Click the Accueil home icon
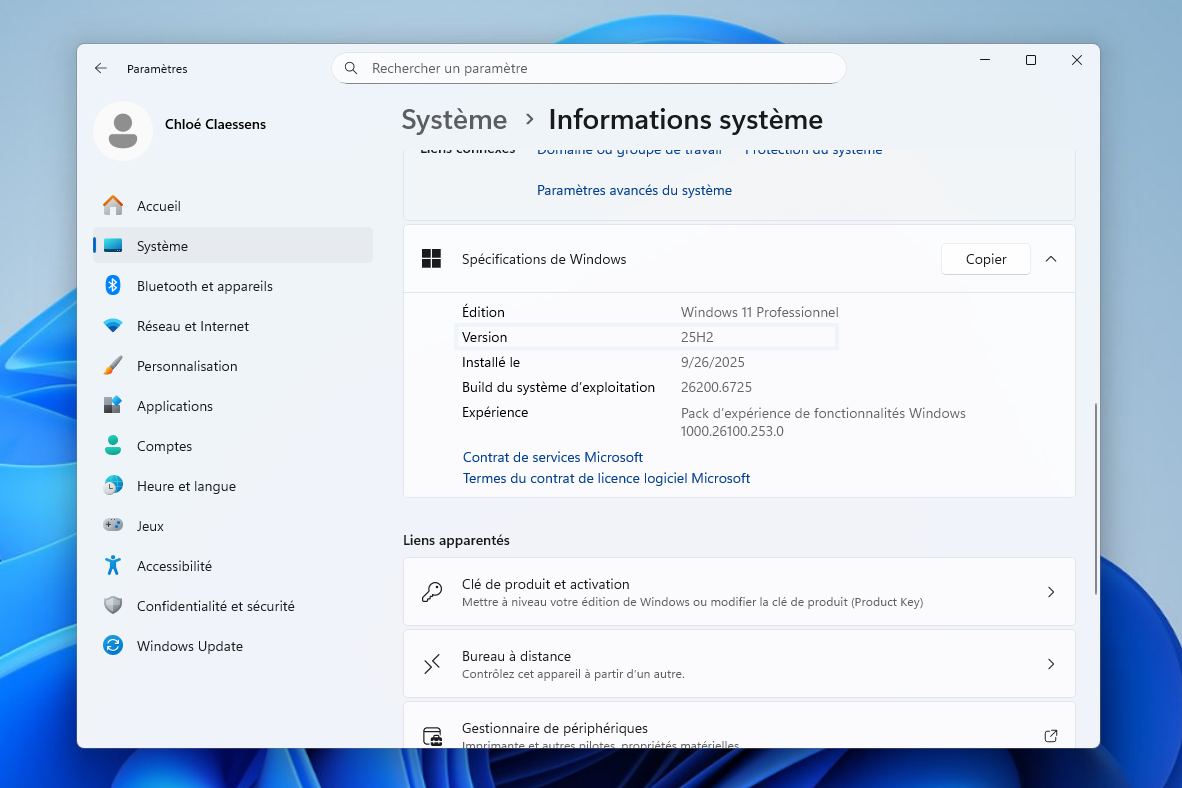Image resolution: width=1182 pixels, height=788 pixels. point(113,206)
